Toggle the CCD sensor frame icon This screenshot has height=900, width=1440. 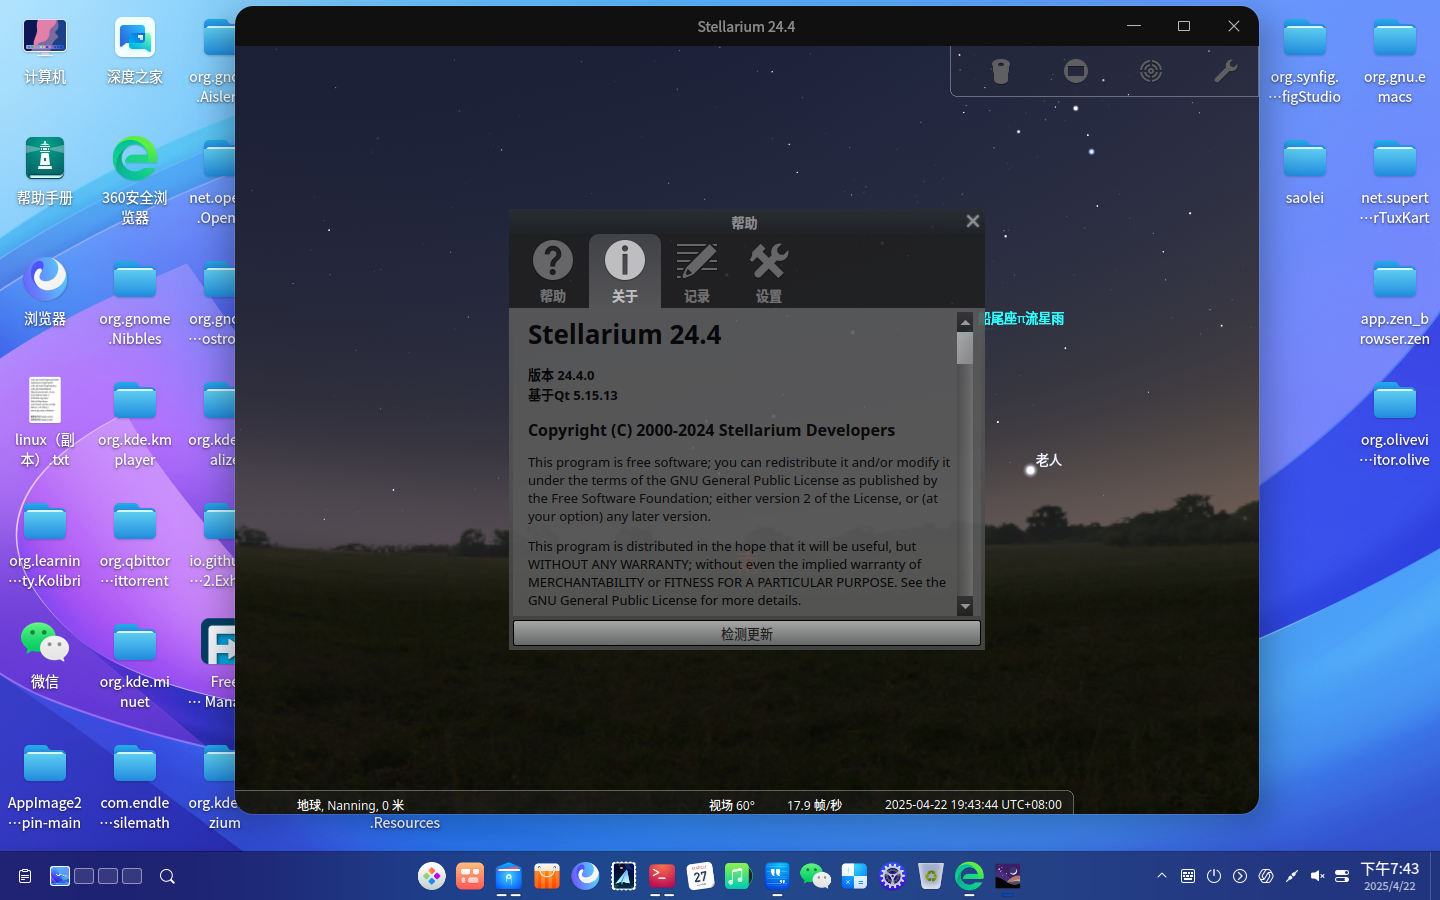1076,71
